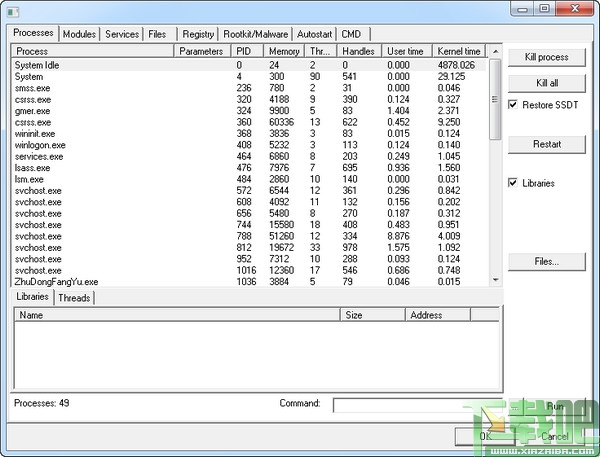The height and width of the screenshot is (457, 600).
Task: Click the GMER app icon in the title bar
Action: point(13,12)
